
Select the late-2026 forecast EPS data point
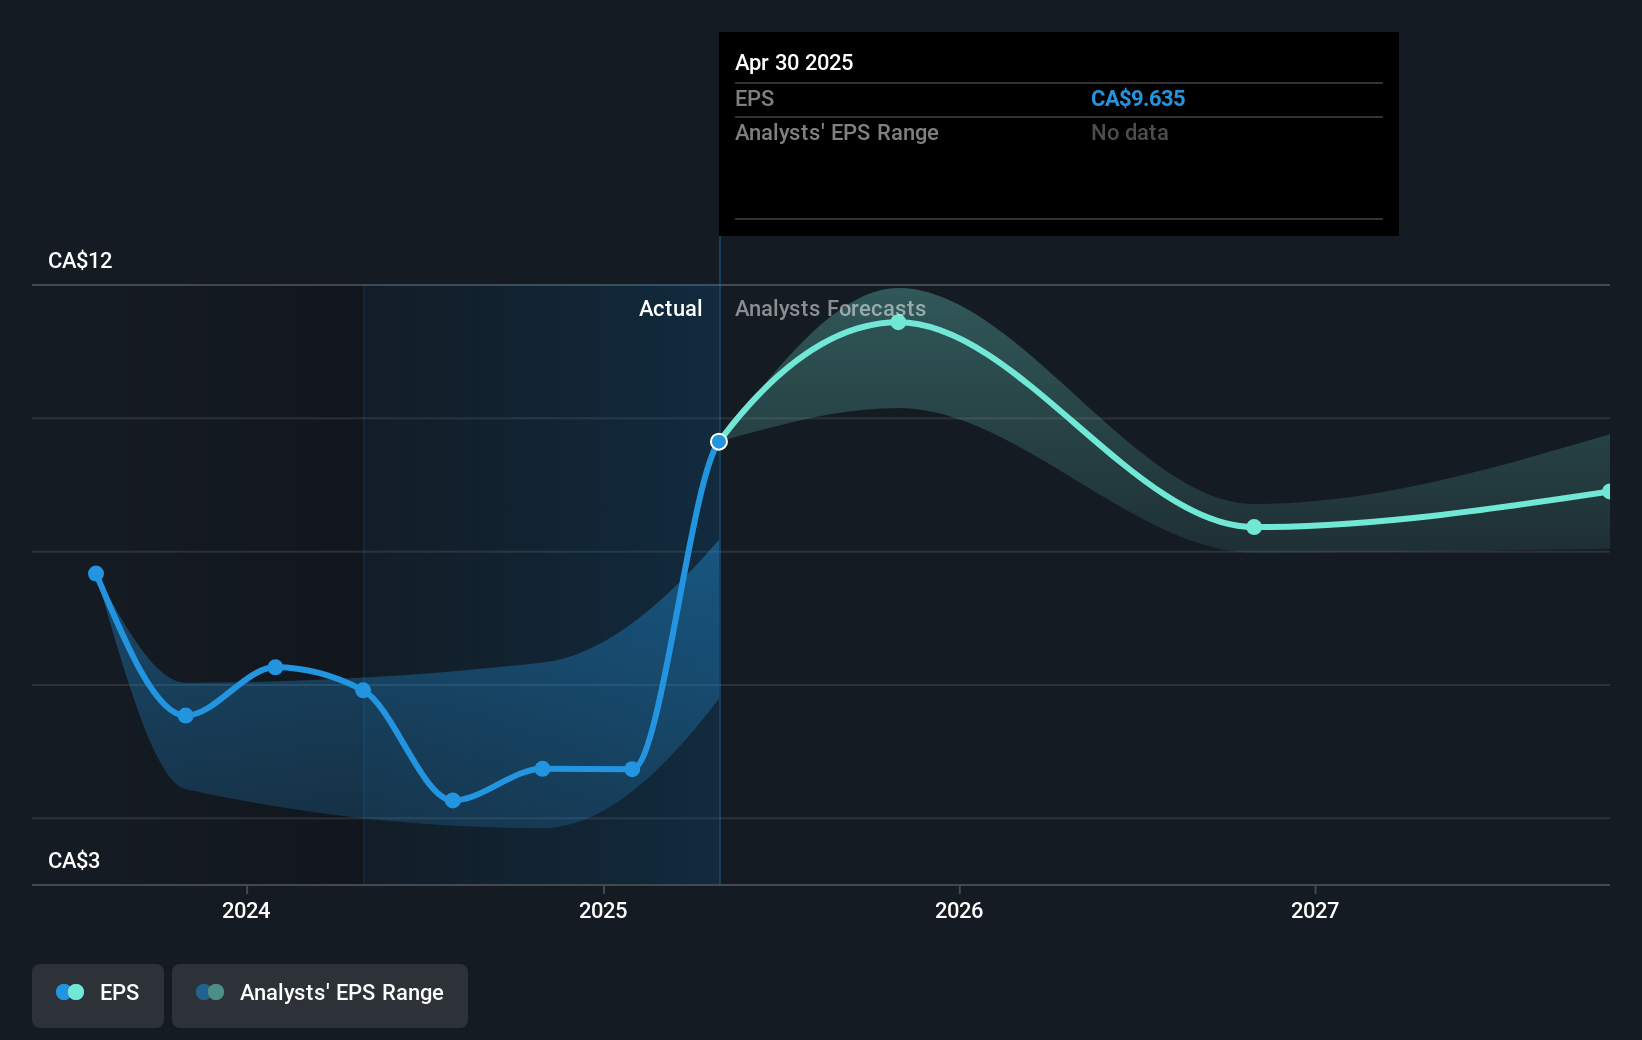point(1254,527)
